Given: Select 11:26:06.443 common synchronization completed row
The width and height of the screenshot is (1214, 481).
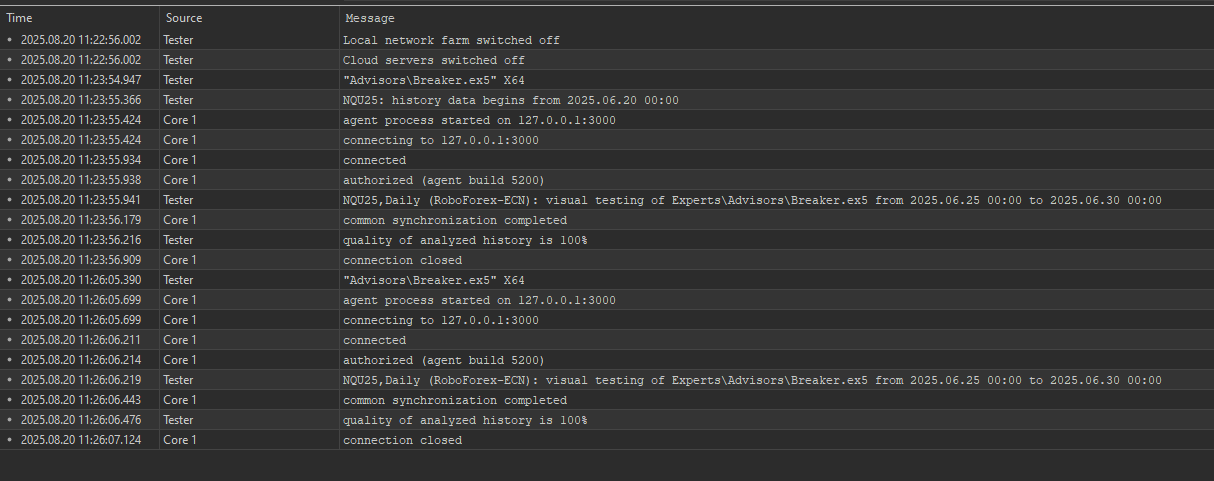Looking at the screenshot, I should coord(607,400).
